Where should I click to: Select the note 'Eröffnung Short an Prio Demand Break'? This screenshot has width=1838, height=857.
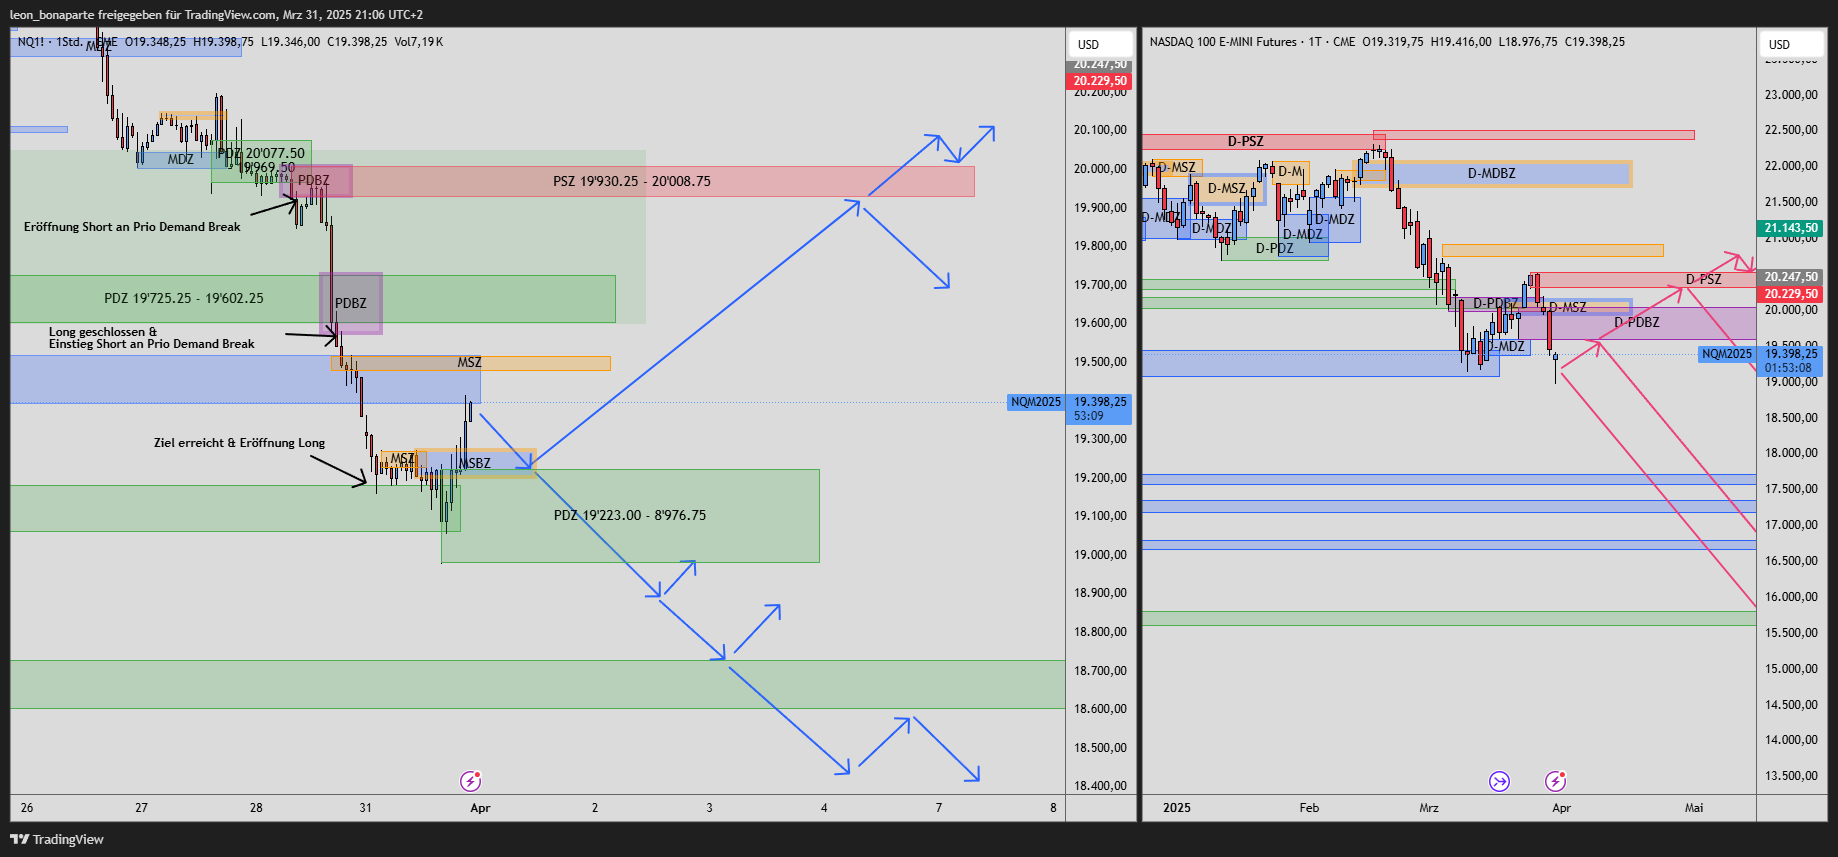(x=132, y=227)
